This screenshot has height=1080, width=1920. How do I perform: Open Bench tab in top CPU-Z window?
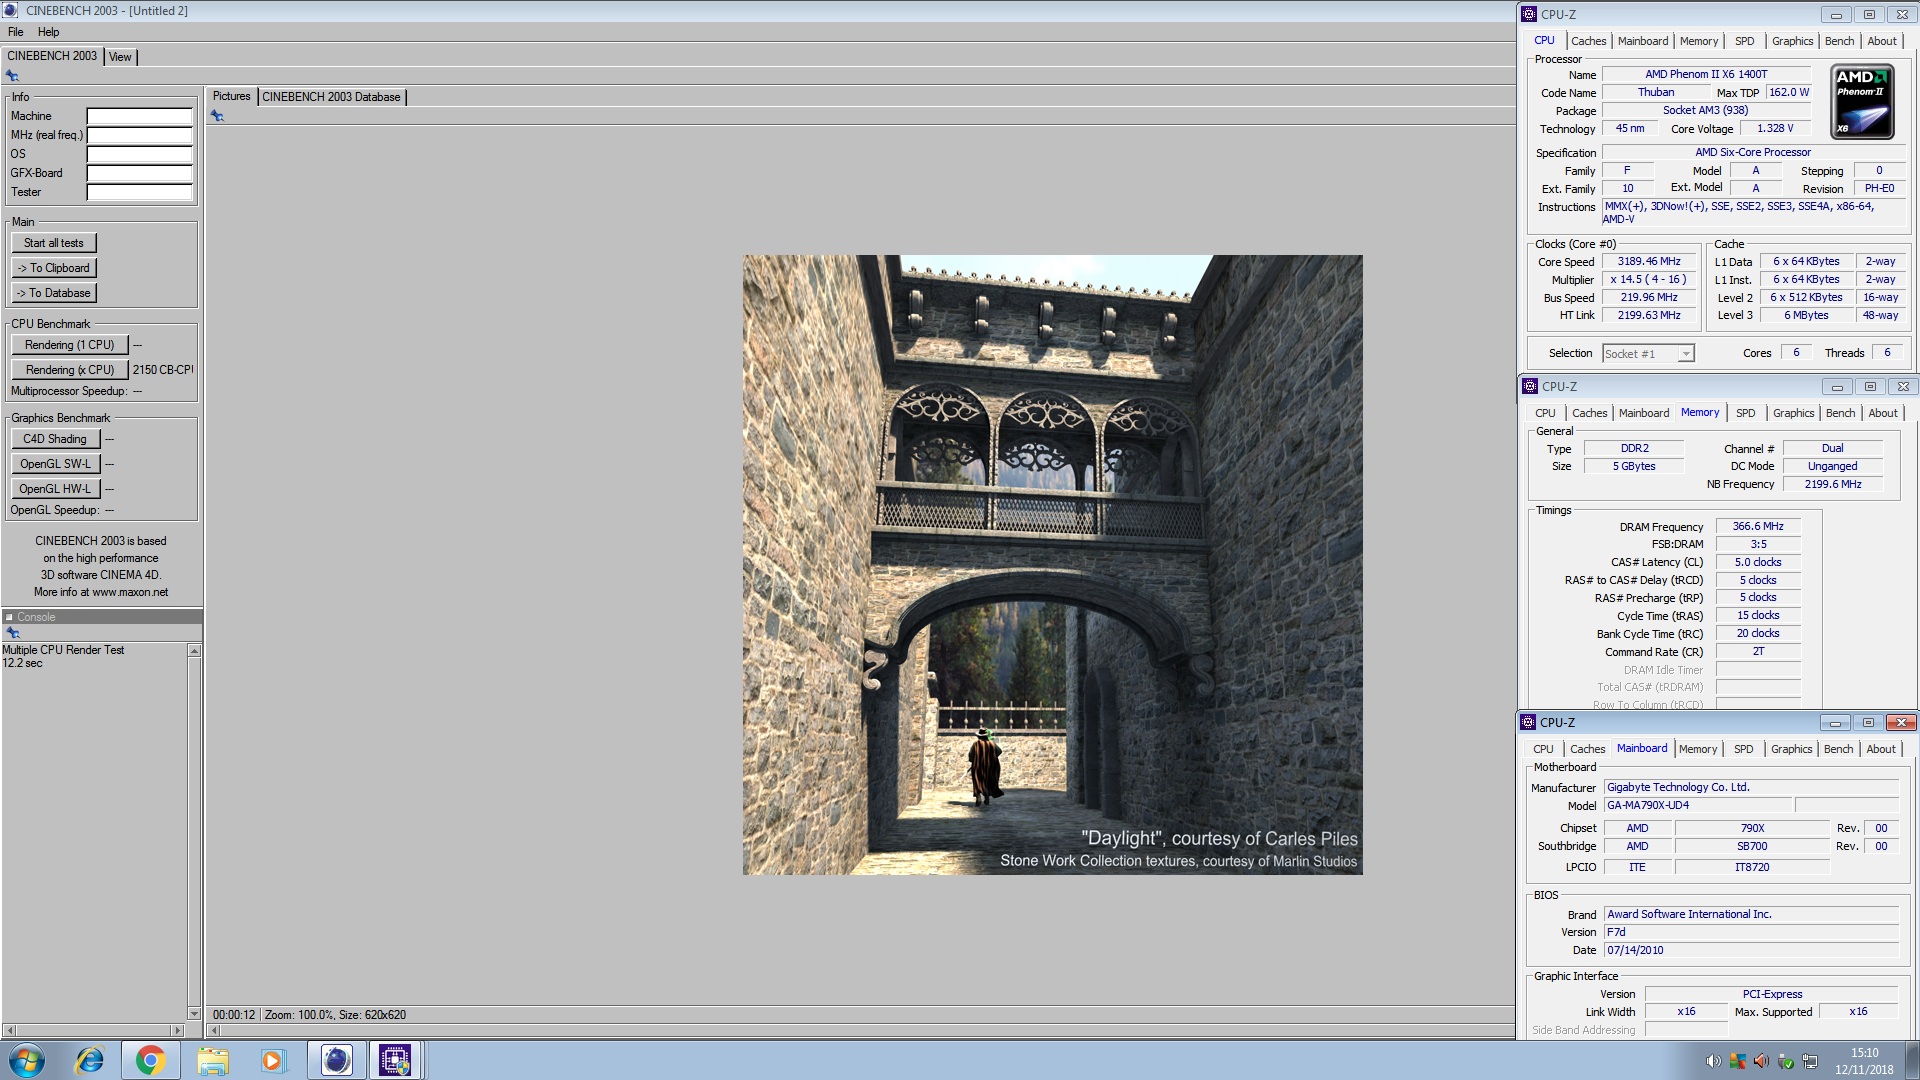click(1839, 41)
